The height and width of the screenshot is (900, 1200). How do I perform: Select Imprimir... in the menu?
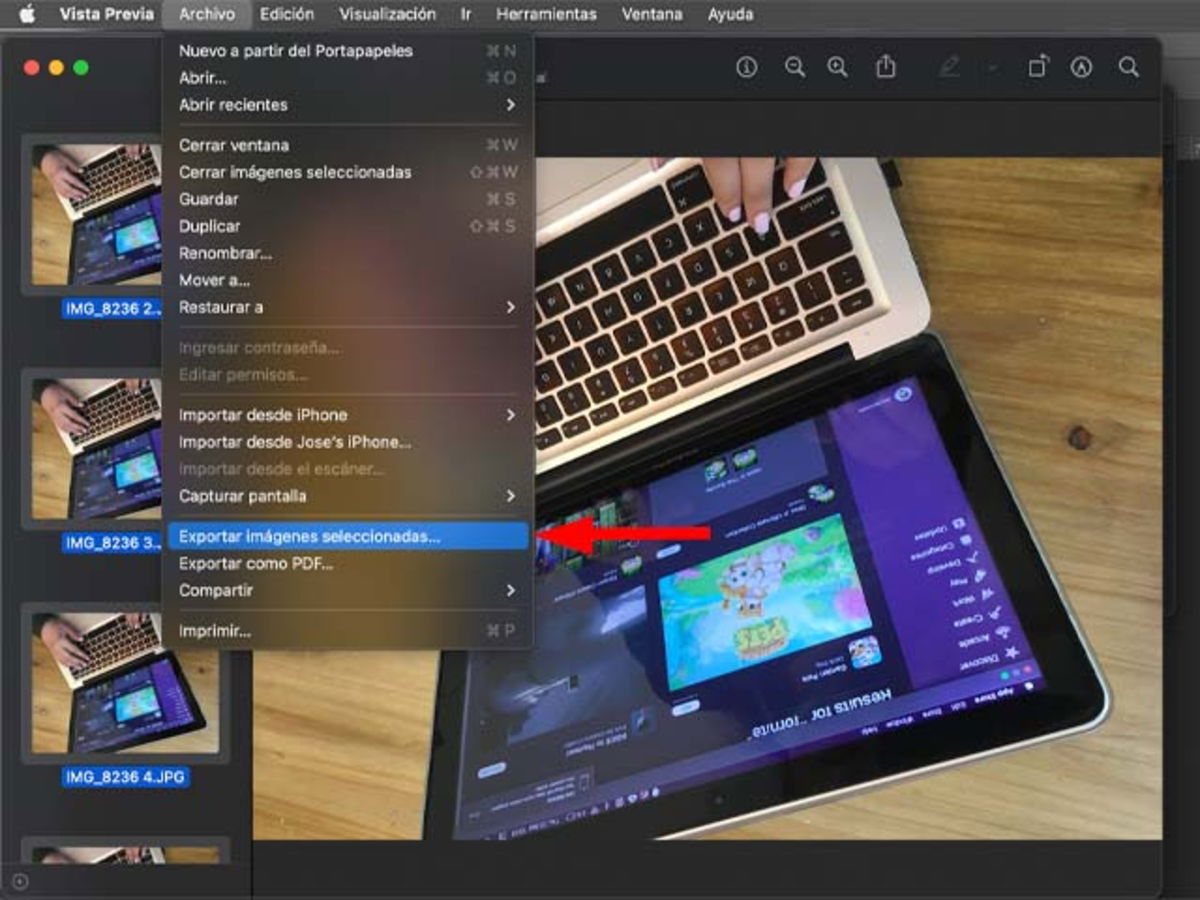[x=347, y=631]
